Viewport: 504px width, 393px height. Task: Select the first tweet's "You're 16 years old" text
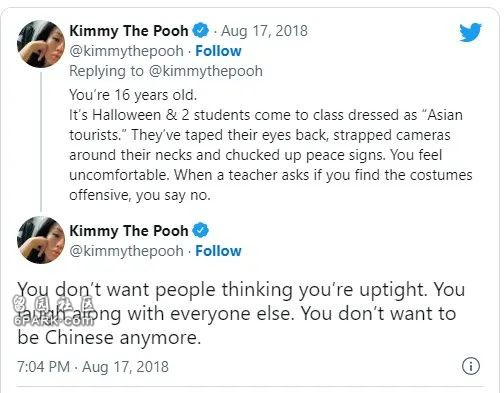click(x=133, y=95)
